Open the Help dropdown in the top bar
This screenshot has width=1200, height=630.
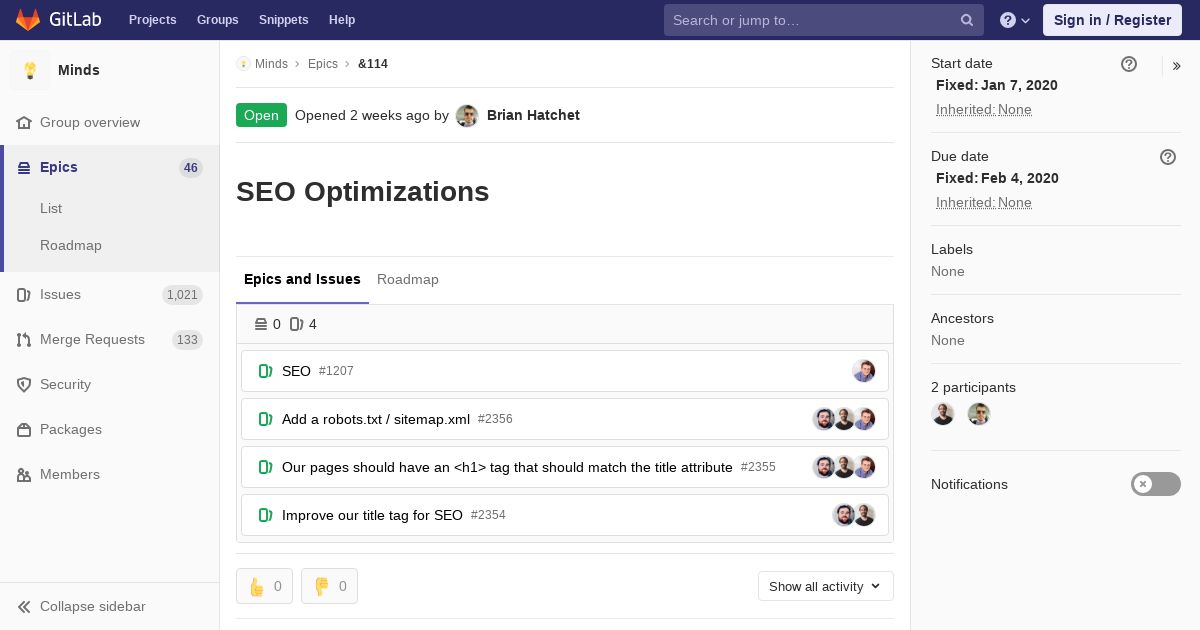click(1015, 20)
